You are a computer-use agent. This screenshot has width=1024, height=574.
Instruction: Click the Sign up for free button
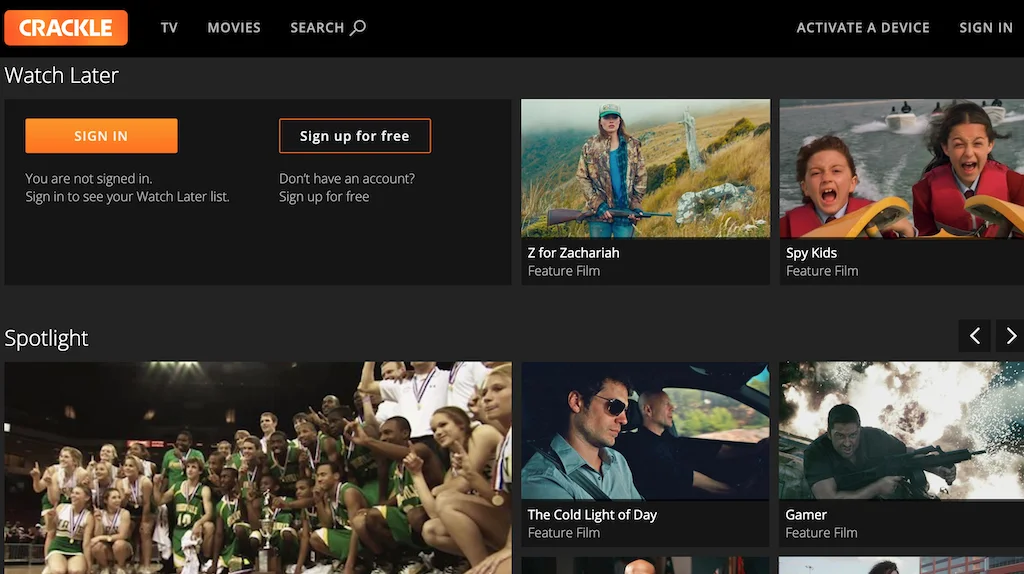pos(355,136)
